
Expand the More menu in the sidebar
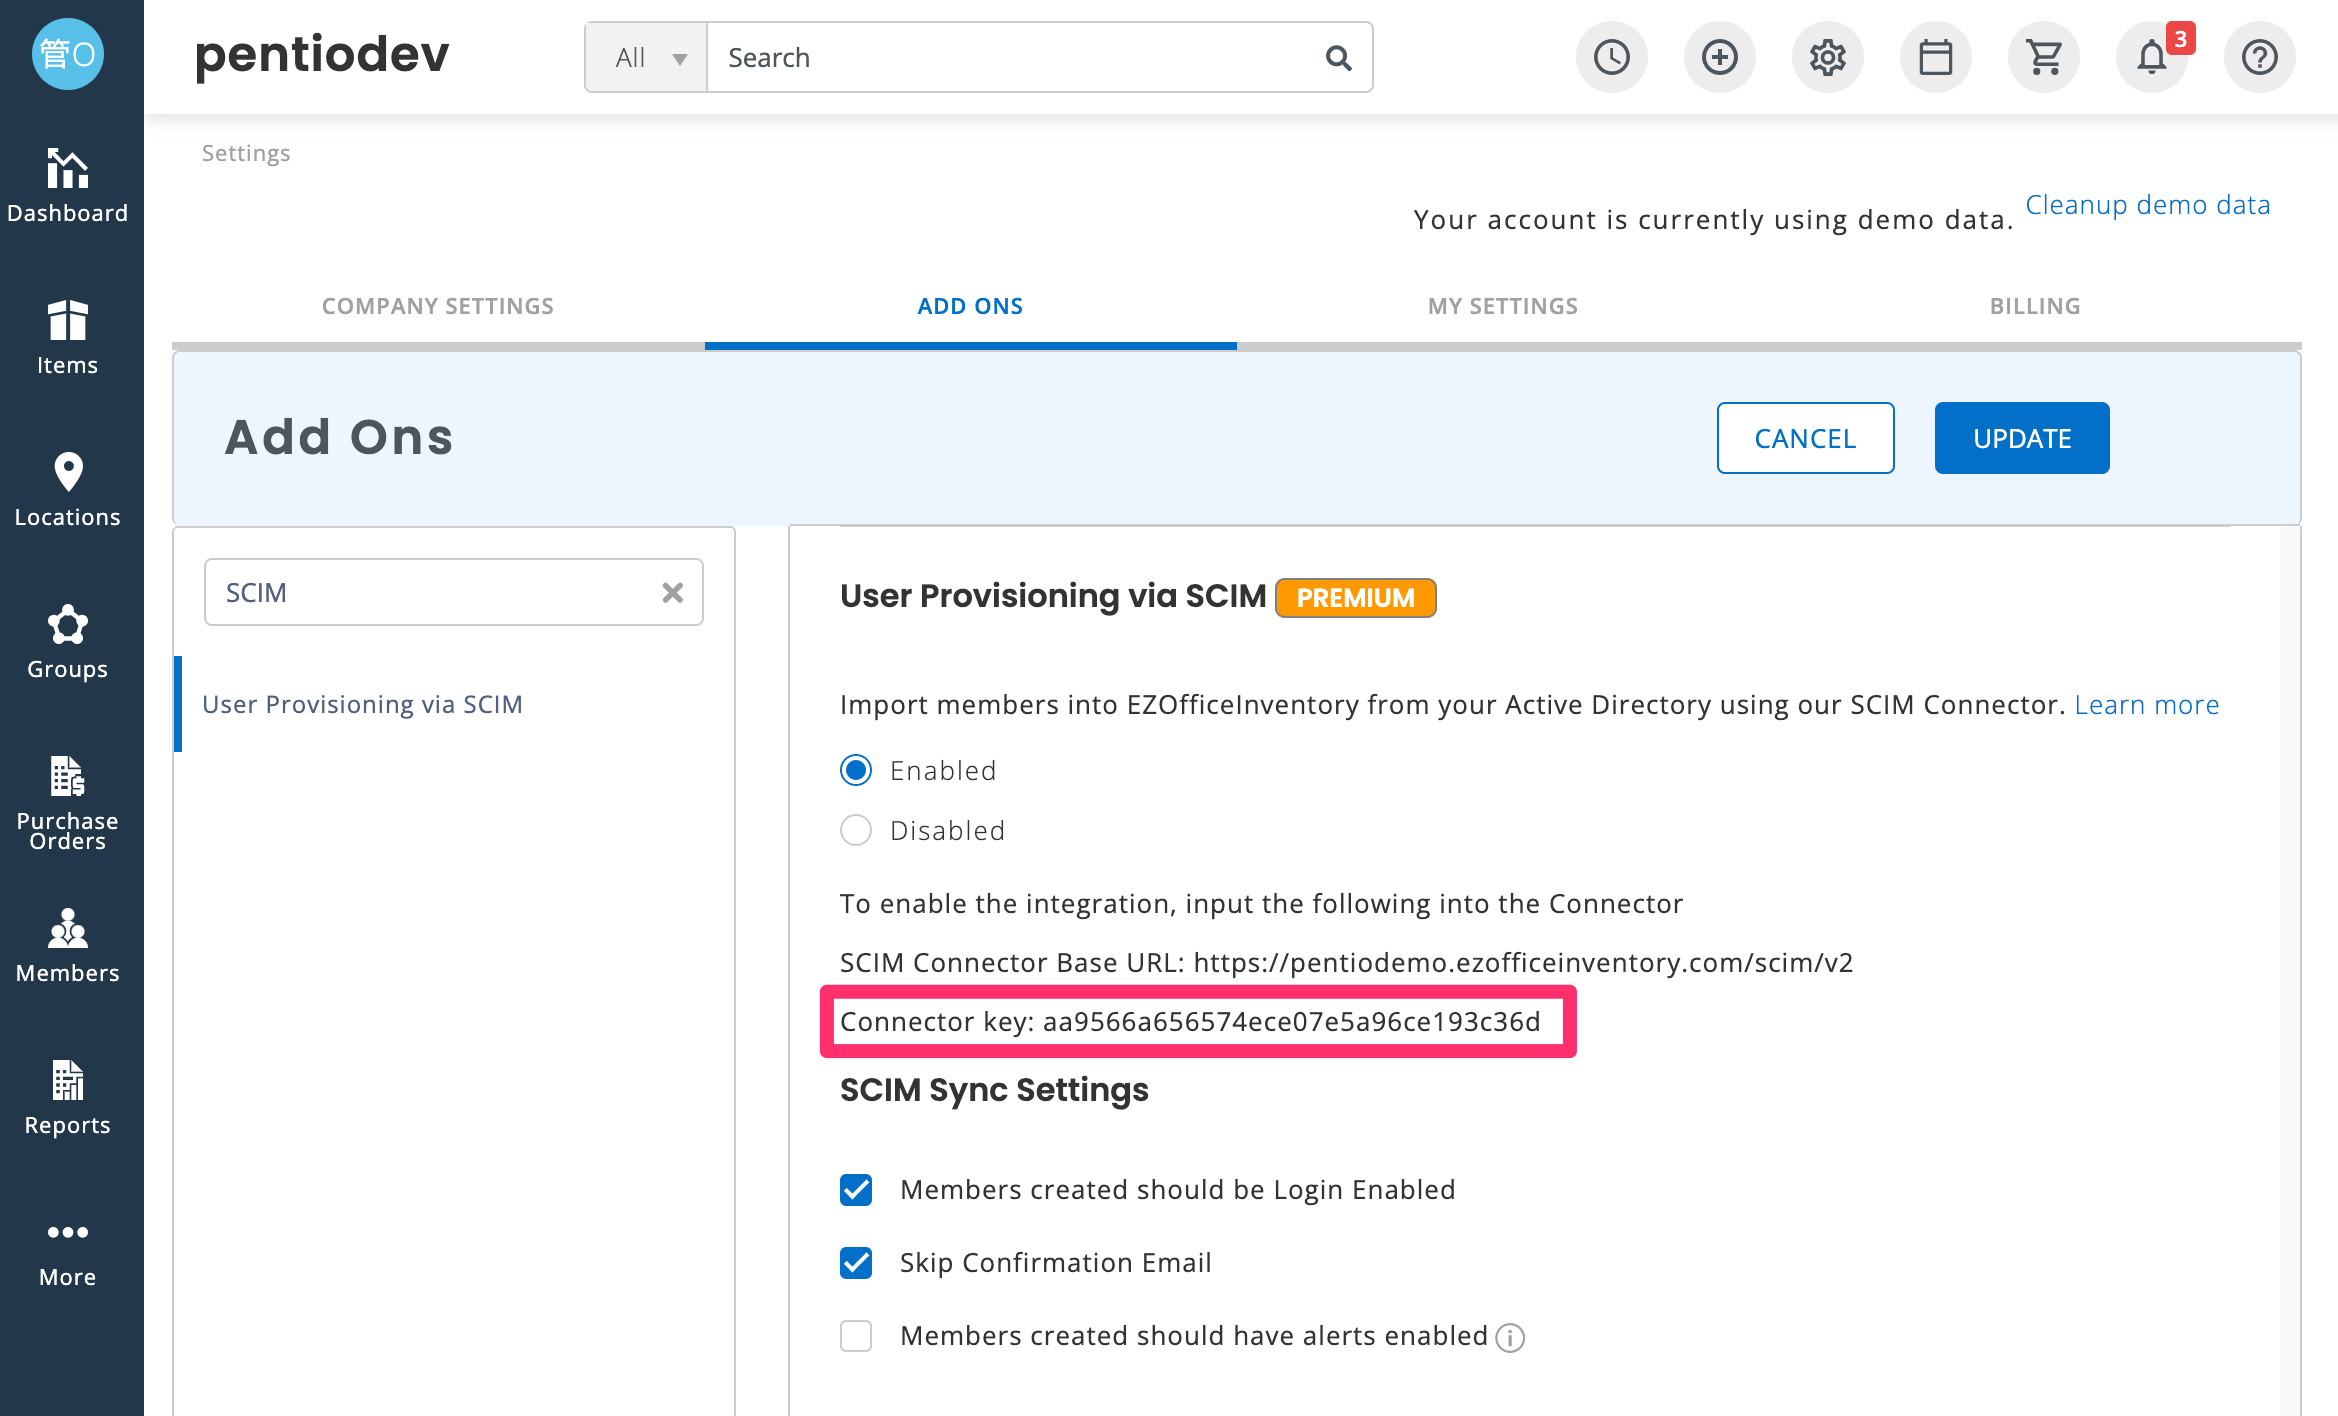pyautogui.click(x=68, y=1254)
